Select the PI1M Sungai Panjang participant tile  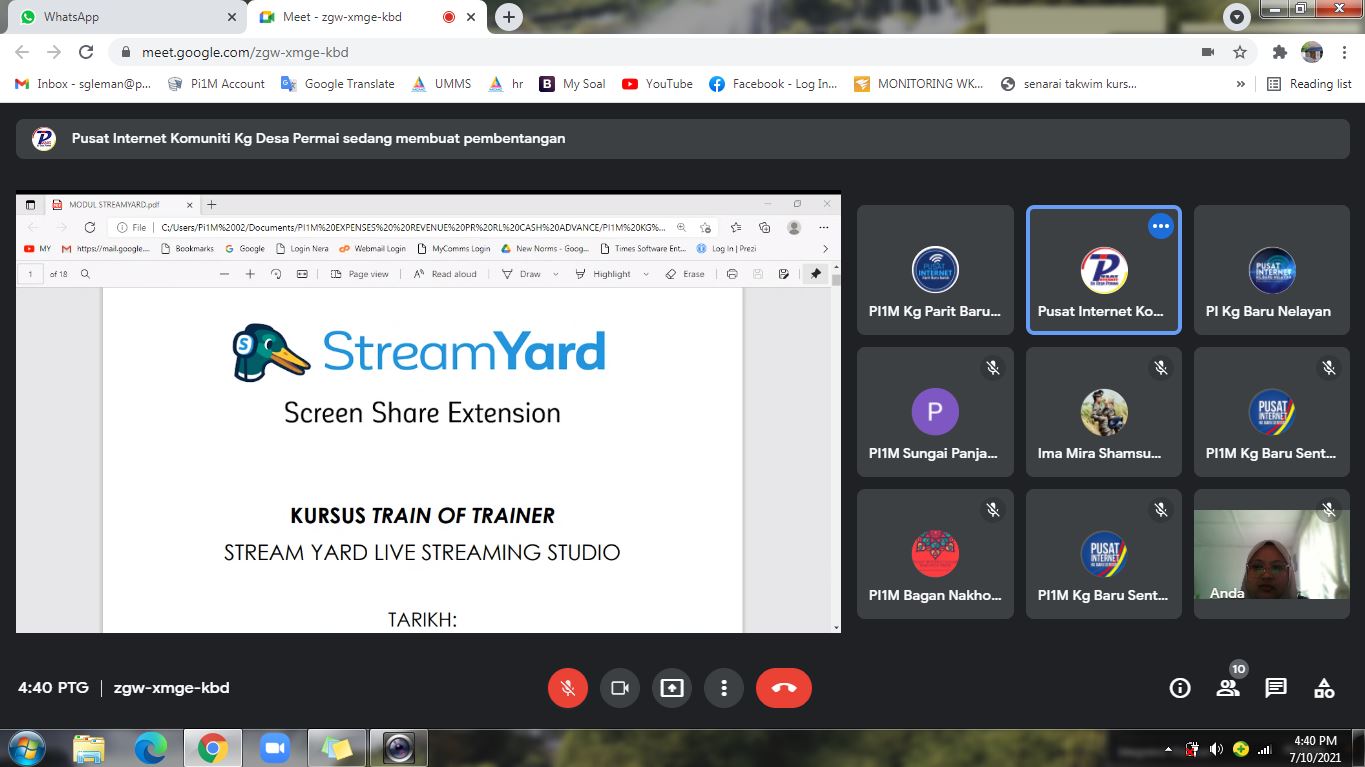pos(935,412)
